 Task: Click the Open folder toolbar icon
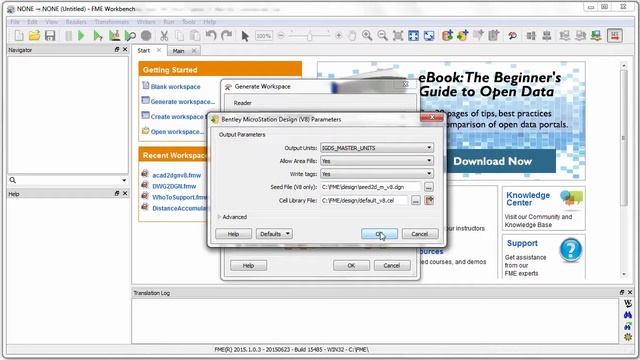[x=34, y=36]
